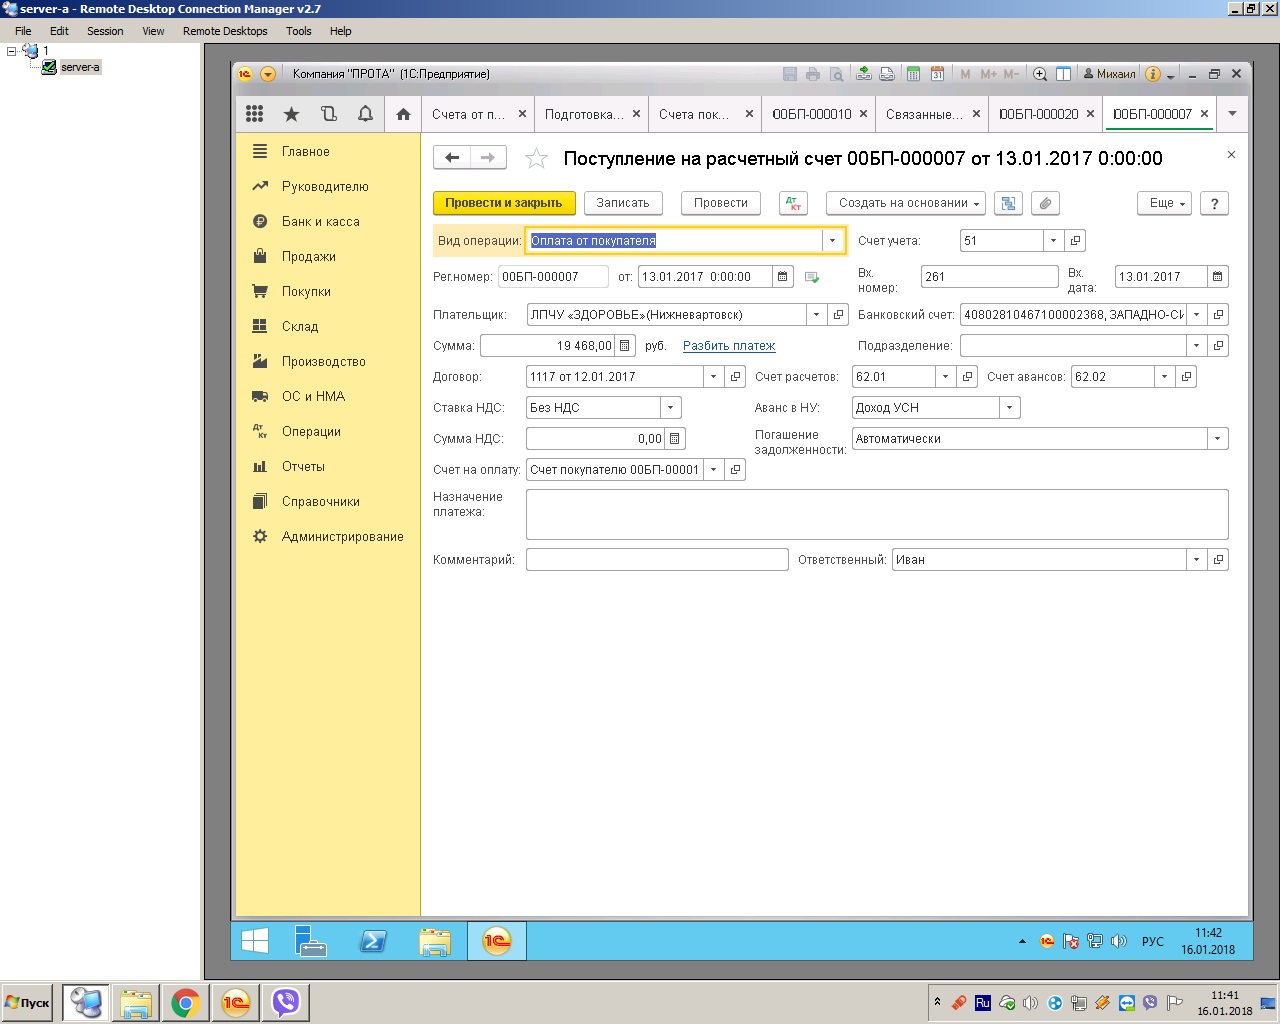
Task: Open the Продажи section
Action: 308,257
